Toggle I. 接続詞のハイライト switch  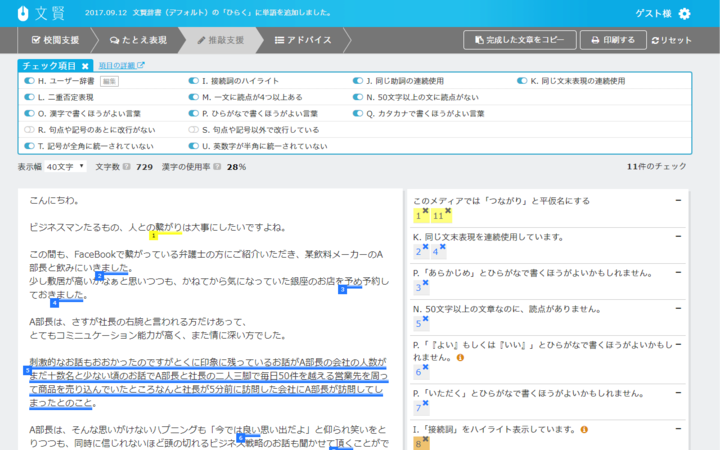[194, 81]
